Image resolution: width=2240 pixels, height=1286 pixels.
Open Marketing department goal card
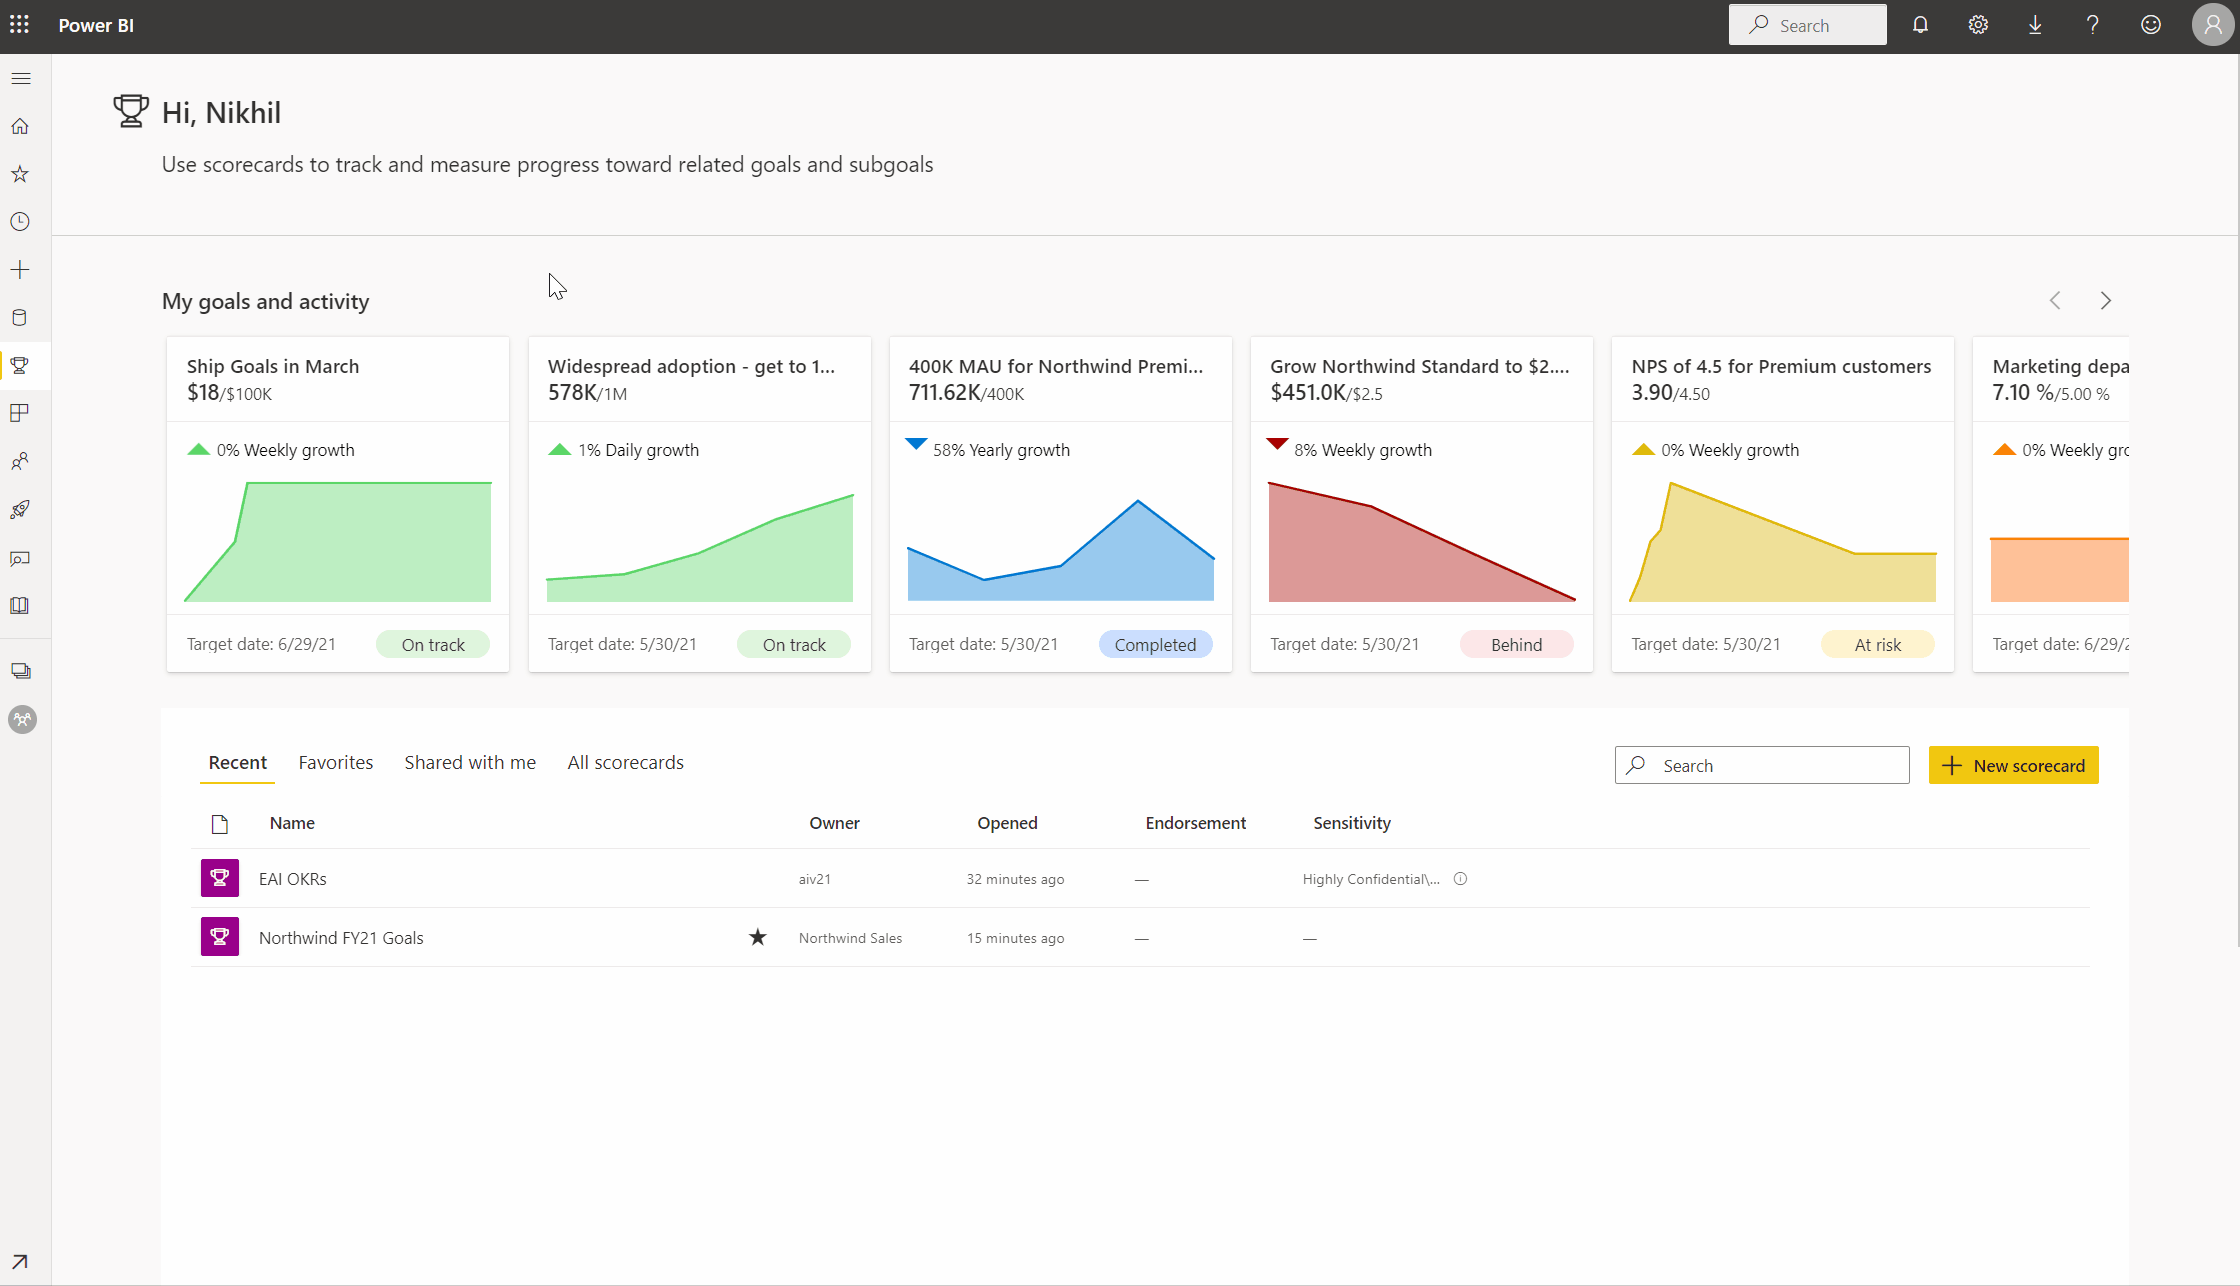click(x=2051, y=504)
